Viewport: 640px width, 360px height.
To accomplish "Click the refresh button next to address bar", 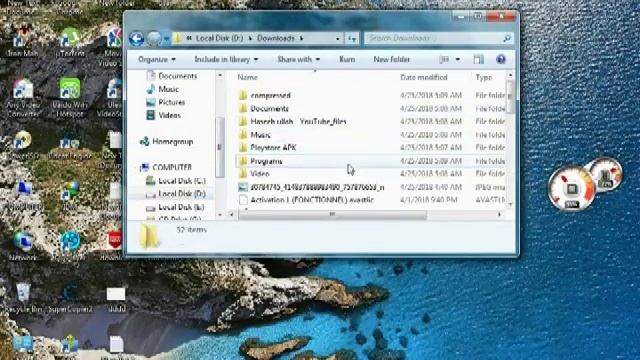I will [x=352, y=38].
